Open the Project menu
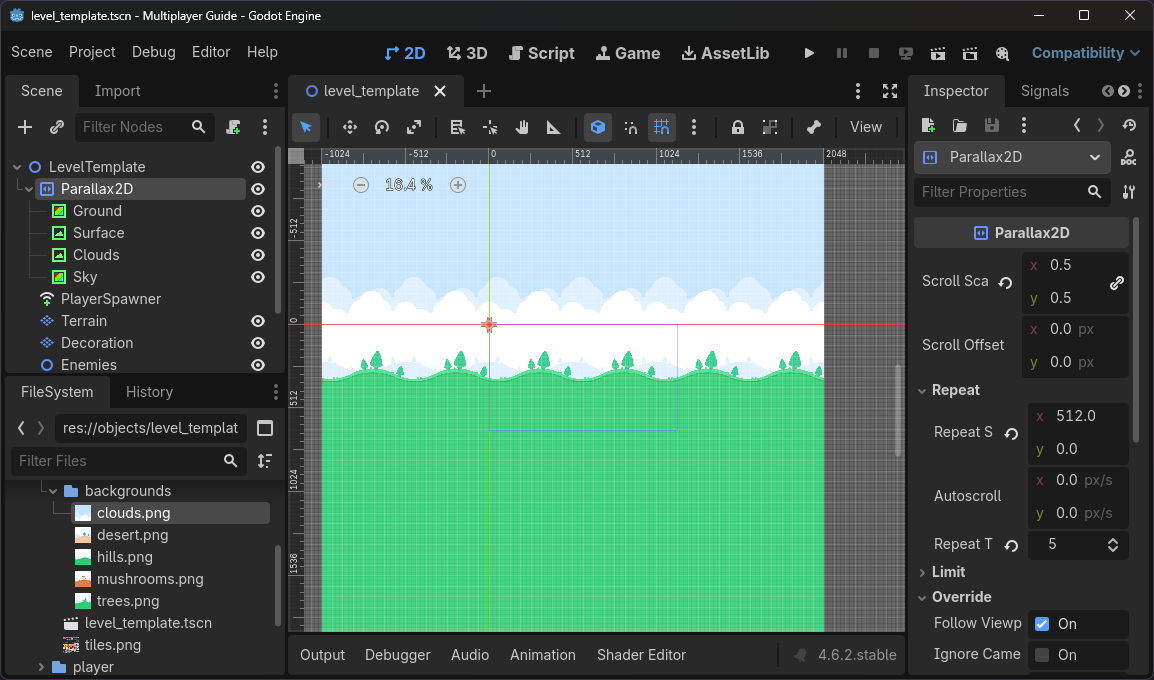The height and width of the screenshot is (680, 1154). click(x=92, y=52)
